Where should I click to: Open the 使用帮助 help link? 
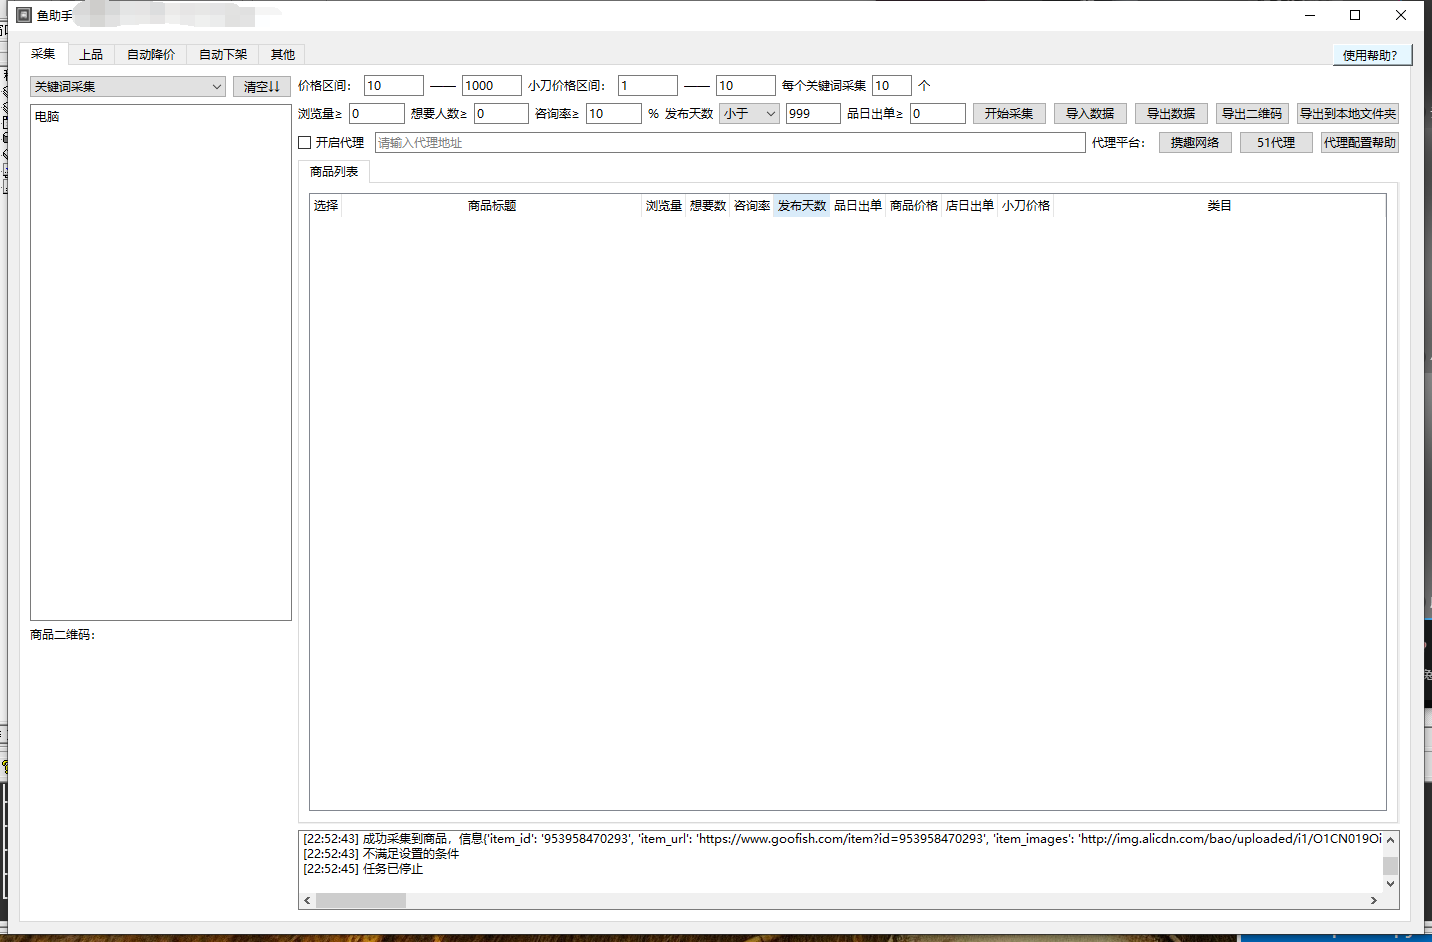pyautogui.click(x=1371, y=54)
